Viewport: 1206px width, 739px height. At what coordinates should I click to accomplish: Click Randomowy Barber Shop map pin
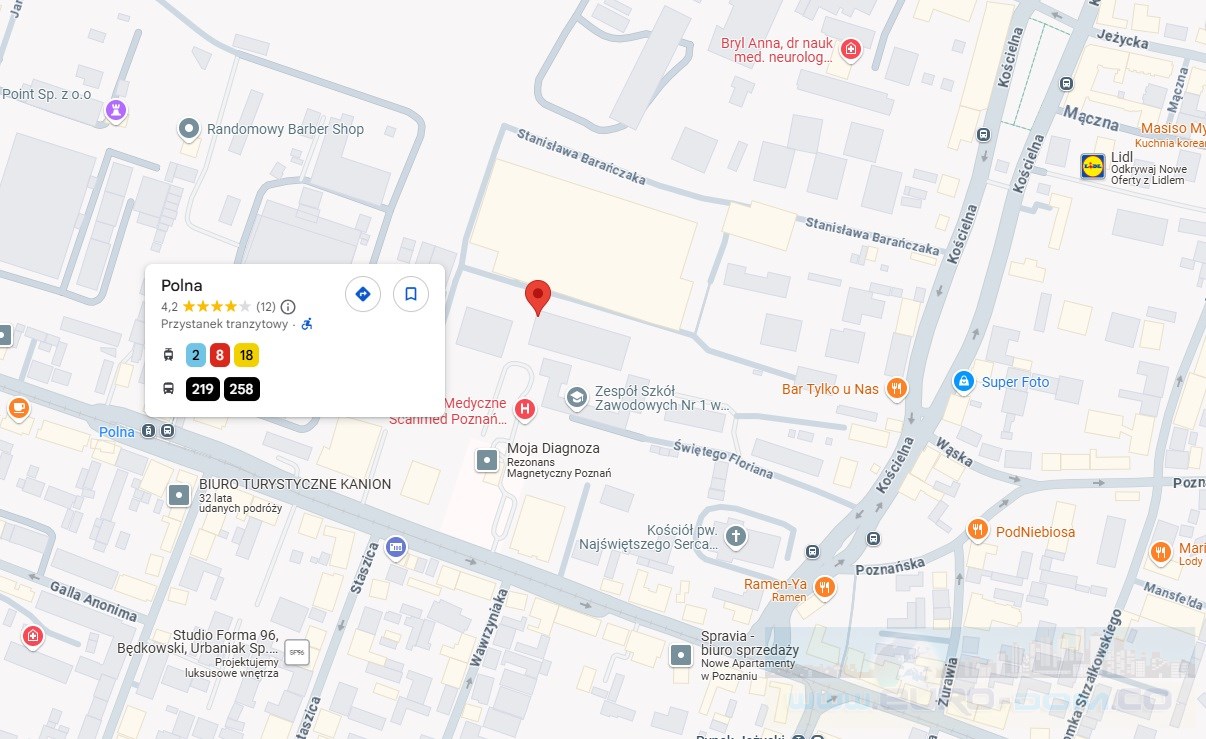pyautogui.click(x=189, y=129)
